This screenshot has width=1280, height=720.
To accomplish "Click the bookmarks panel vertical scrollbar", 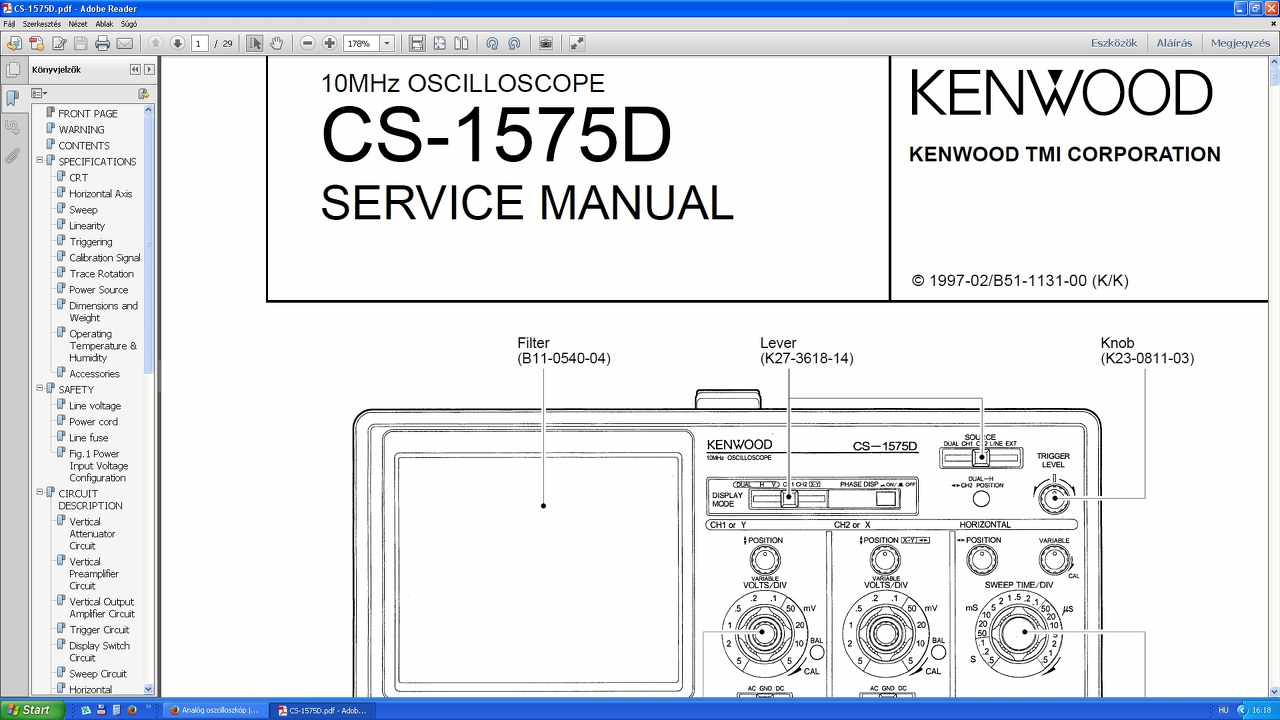I will click(149, 399).
